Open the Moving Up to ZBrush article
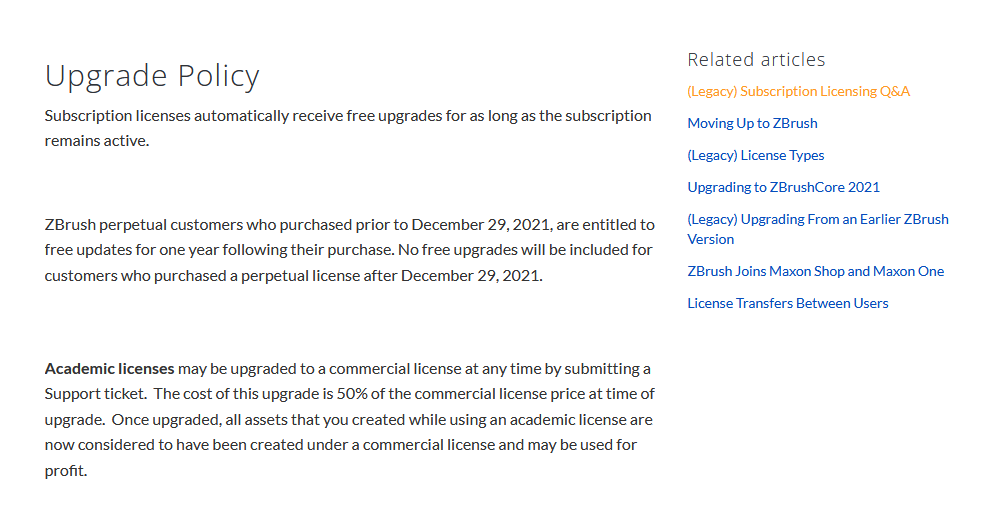 (x=752, y=123)
